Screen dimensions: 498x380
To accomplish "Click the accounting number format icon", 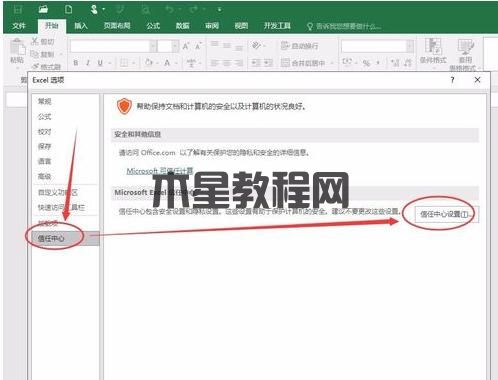I will (x=348, y=62).
